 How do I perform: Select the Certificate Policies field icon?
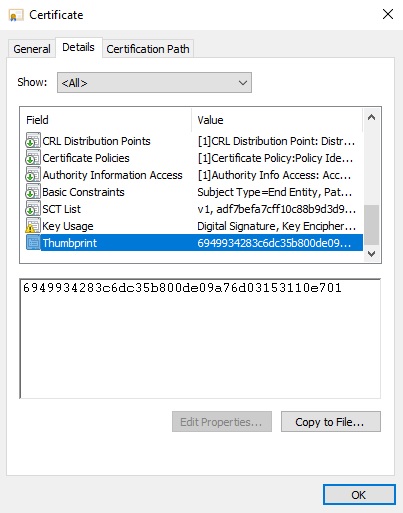(33, 158)
